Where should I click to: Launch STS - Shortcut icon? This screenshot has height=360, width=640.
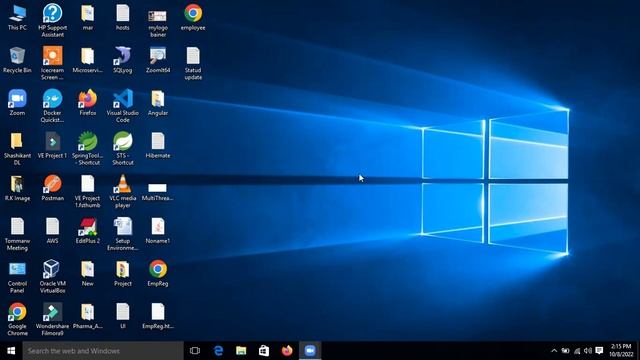(x=123, y=149)
